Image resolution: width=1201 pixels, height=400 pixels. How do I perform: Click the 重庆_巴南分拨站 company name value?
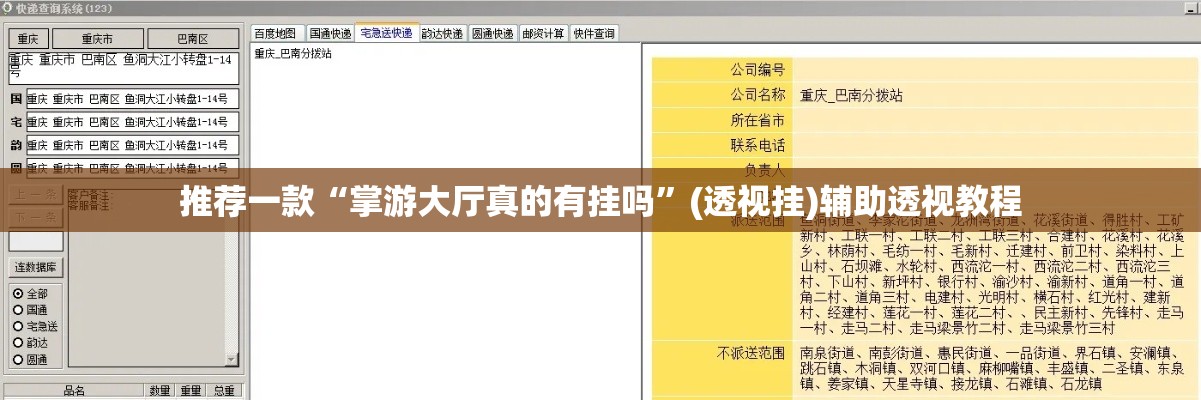[x=851, y=96]
